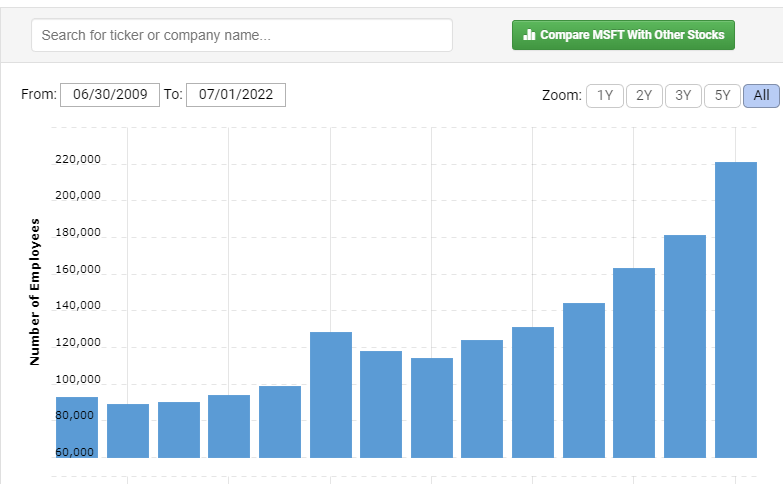
Task: Click the From date field 06/30/2009
Action: coord(110,95)
